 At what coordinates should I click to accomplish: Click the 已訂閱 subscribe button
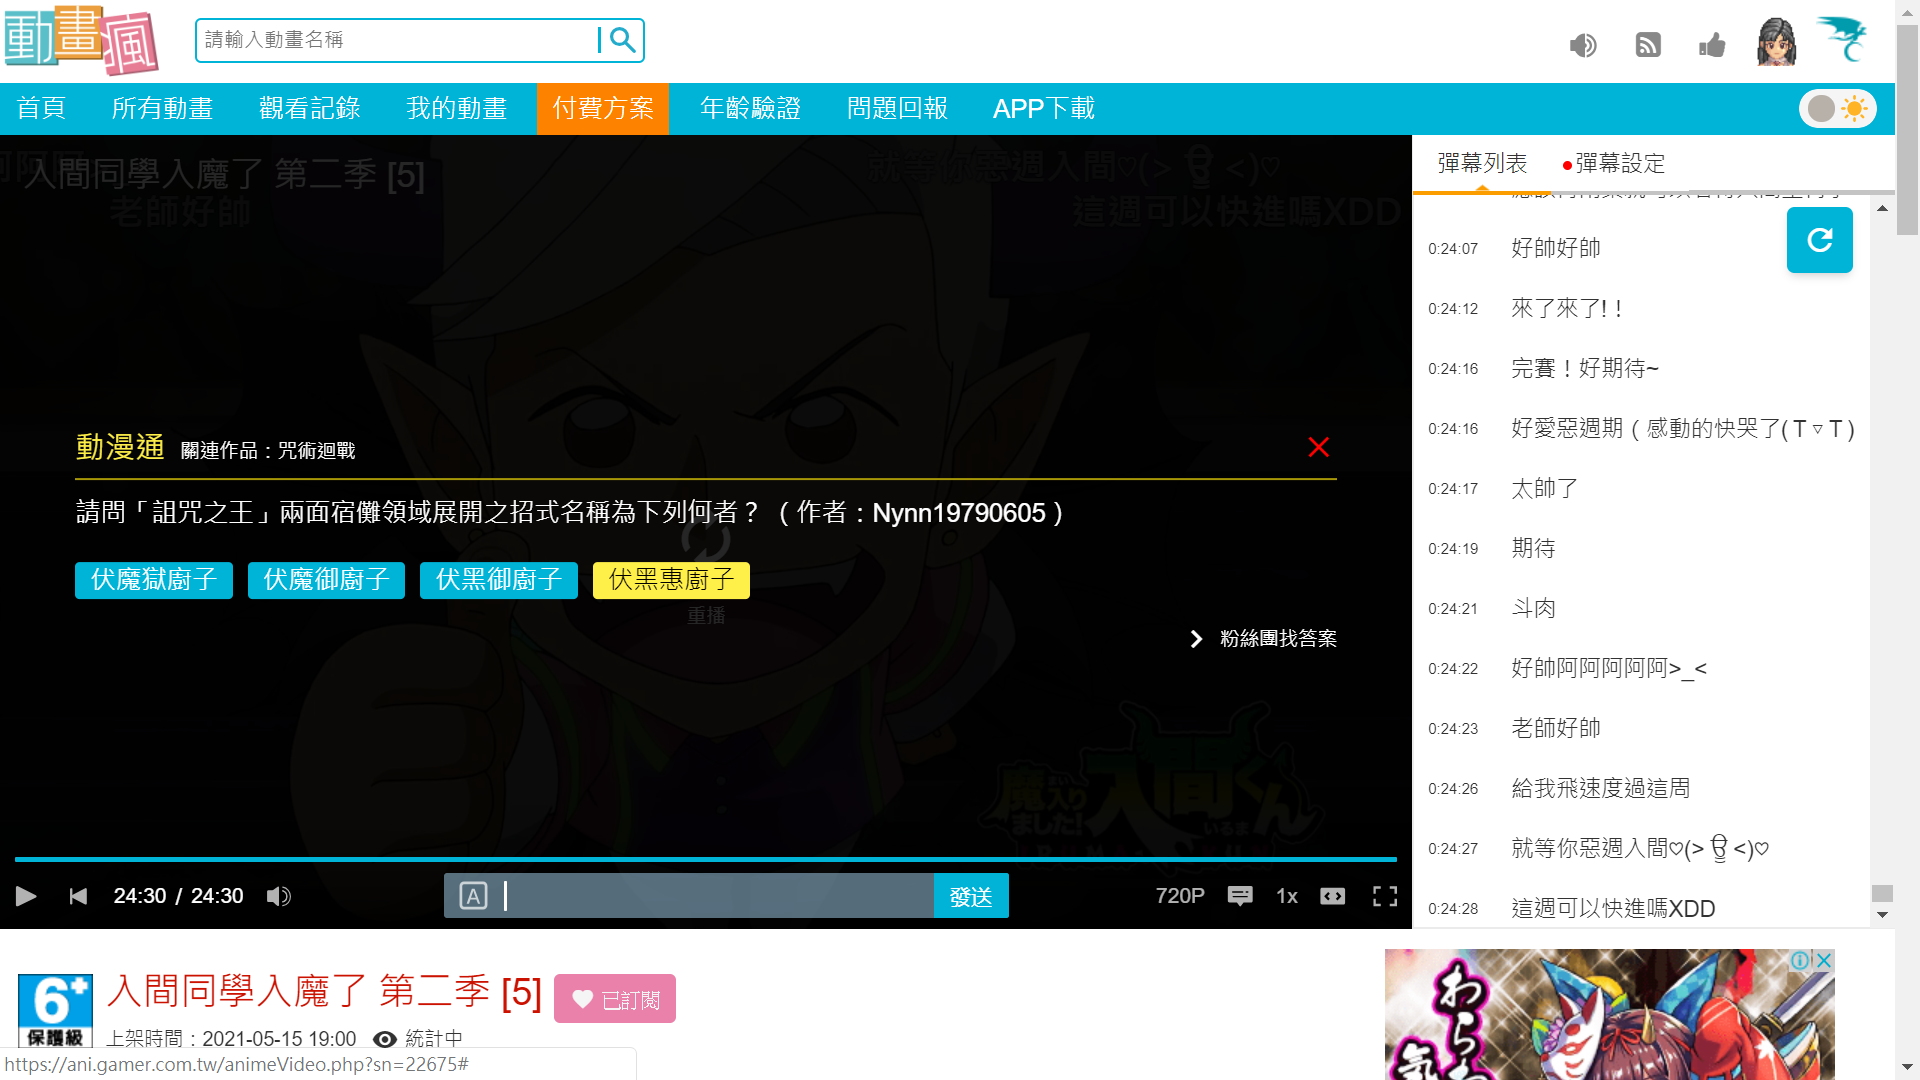click(x=615, y=999)
